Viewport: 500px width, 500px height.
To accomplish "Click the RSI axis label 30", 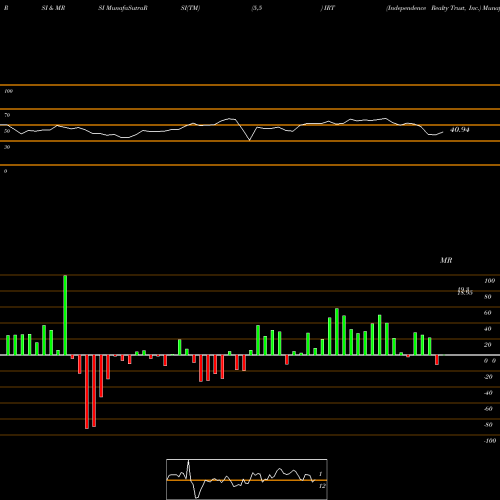I will coord(7,147).
